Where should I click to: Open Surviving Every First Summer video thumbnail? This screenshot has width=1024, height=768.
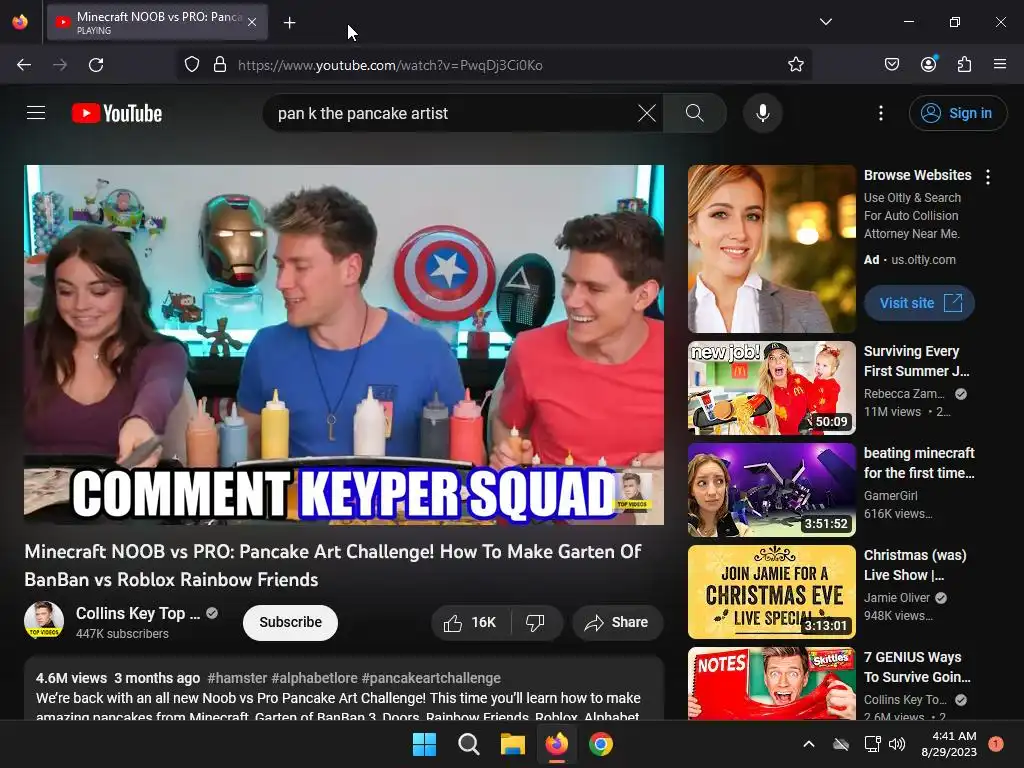[772, 388]
